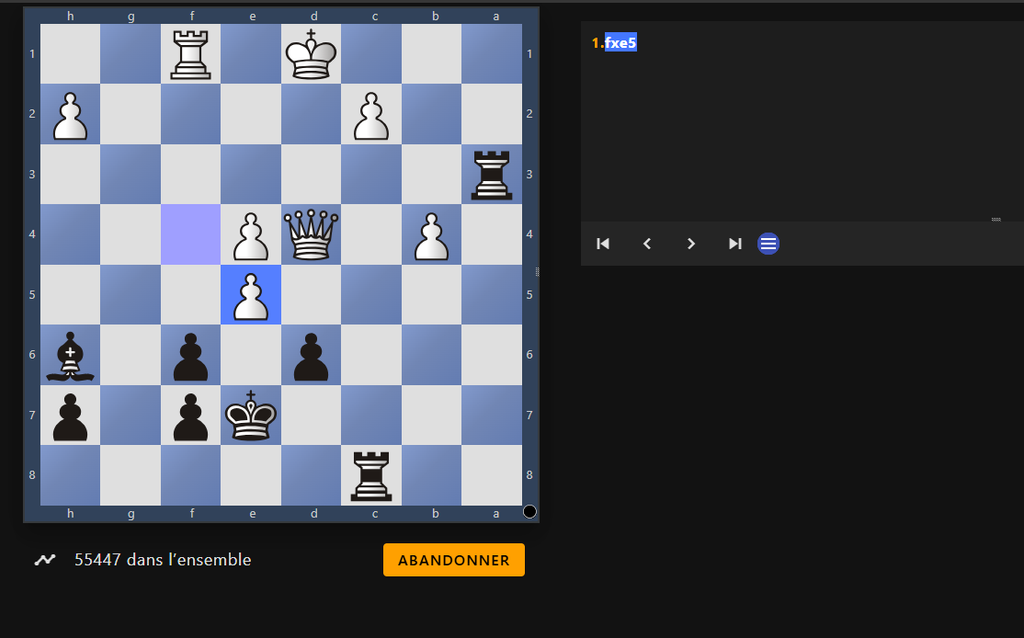This screenshot has width=1024, height=638.
Task: Select the queen on d4
Action: coord(311,235)
